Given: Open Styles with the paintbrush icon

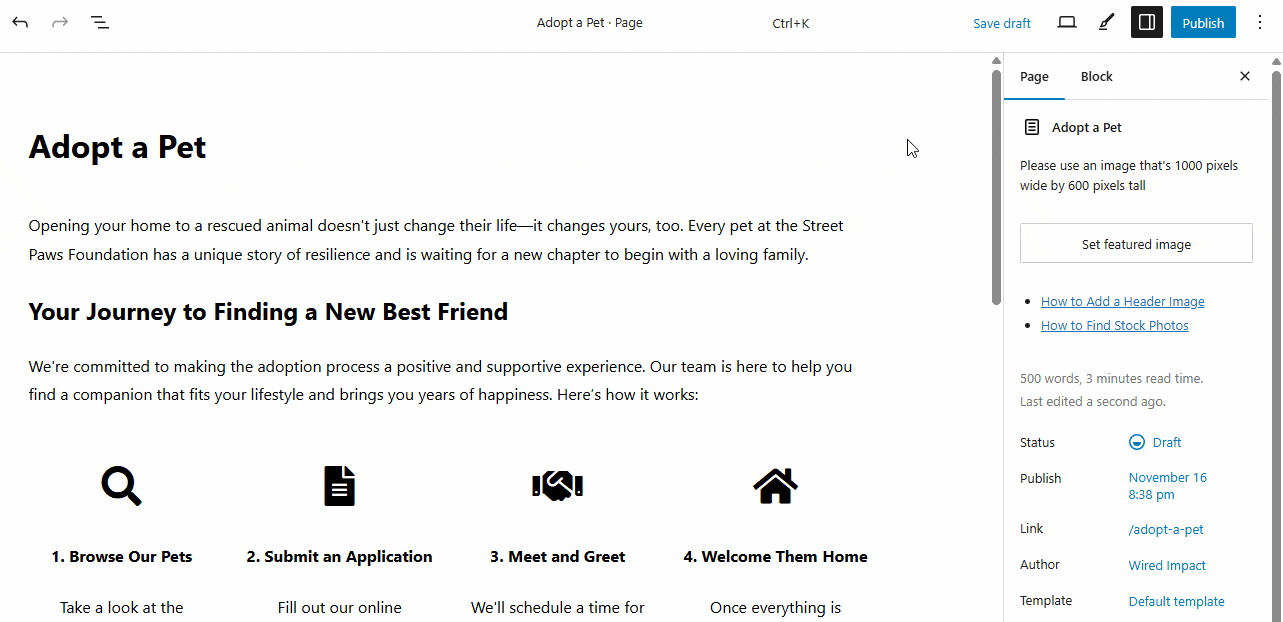Looking at the screenshot, I should [x=1105, y=22].
